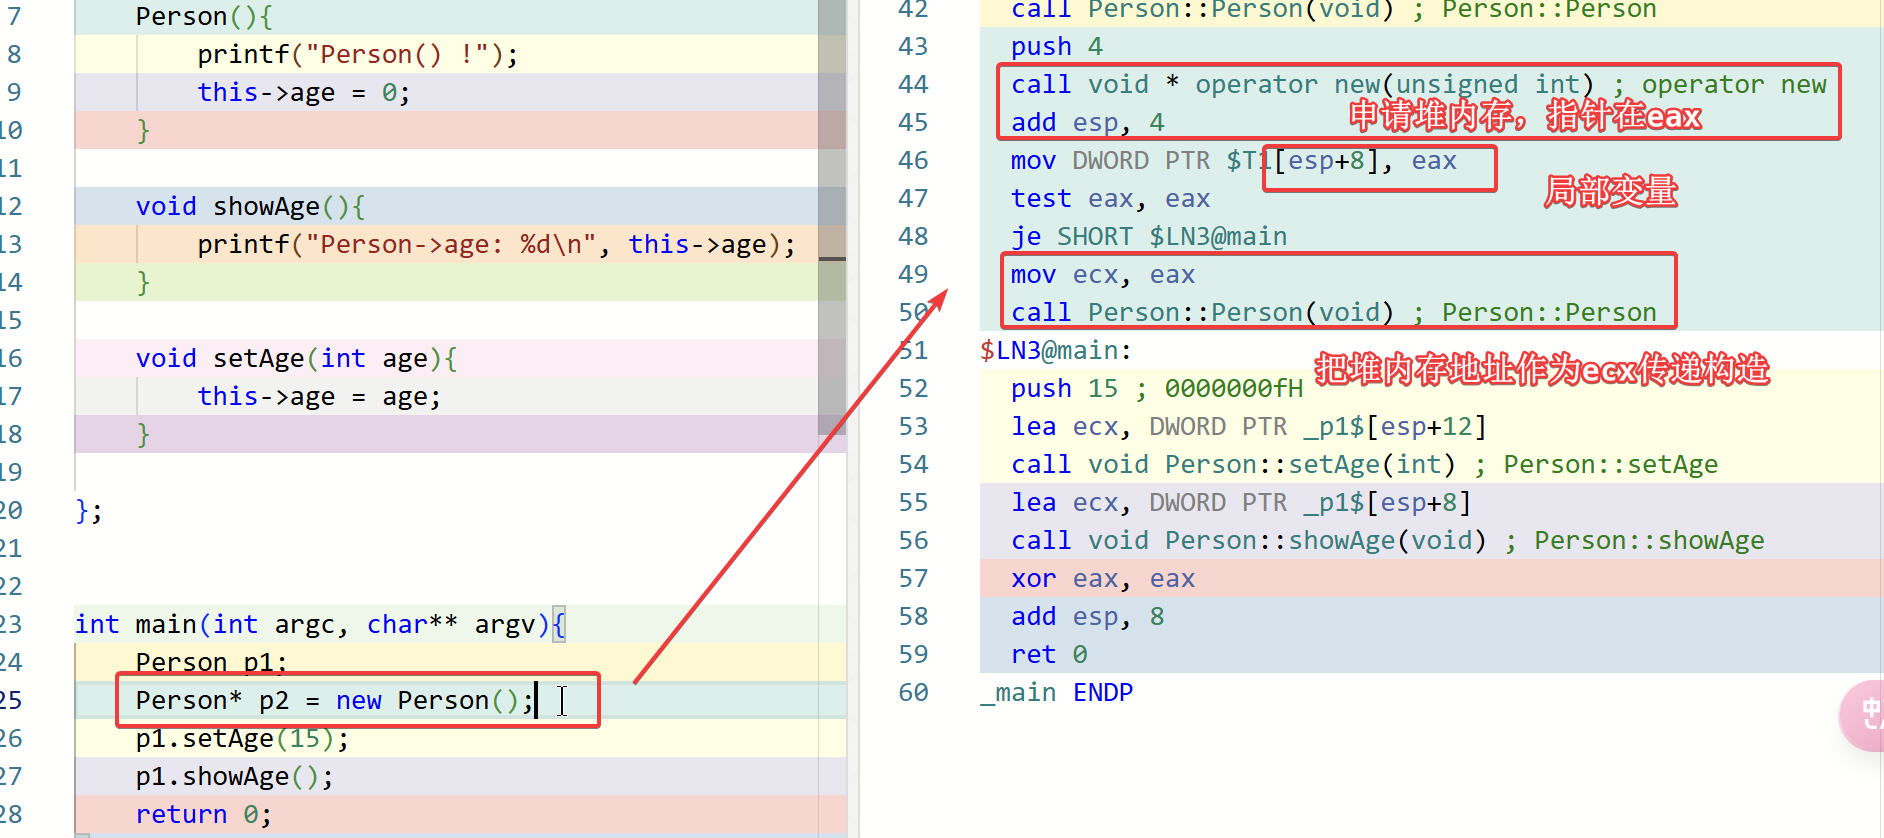This screenshot has width=1884, height=838.
Task: Click the 'p1.setAge(15);' source line
Action: (242, 739)
